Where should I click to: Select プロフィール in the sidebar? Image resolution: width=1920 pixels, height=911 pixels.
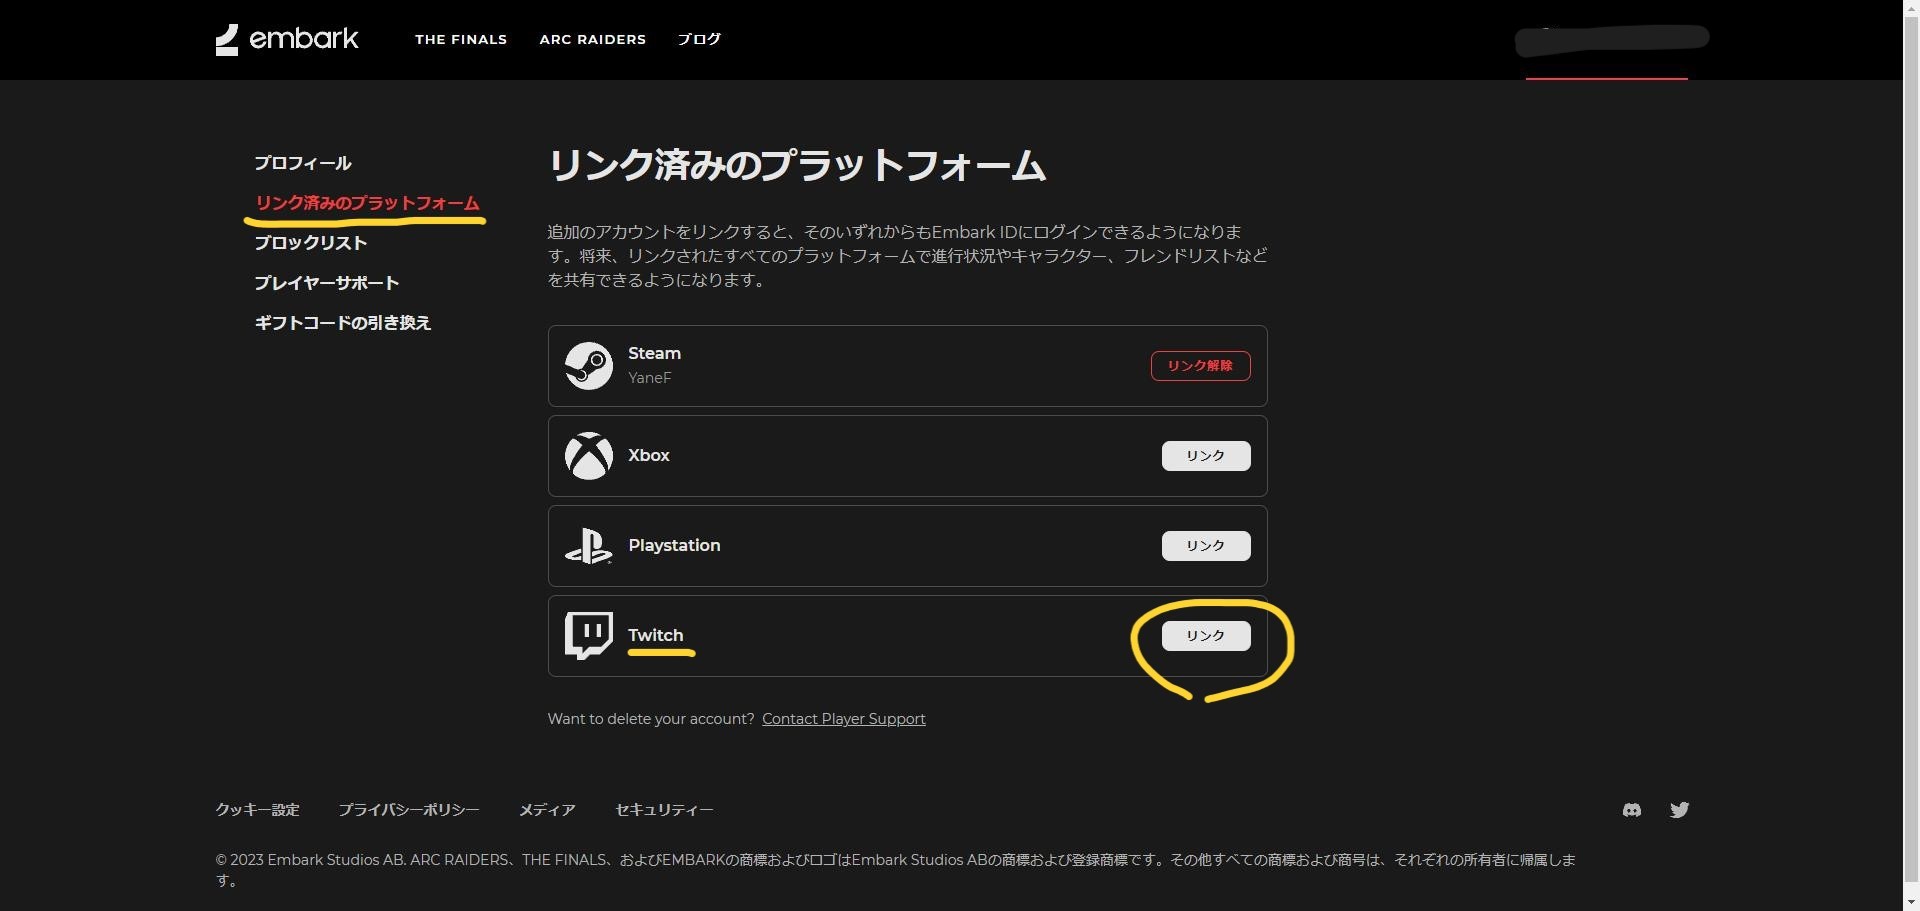pos(303,163)
